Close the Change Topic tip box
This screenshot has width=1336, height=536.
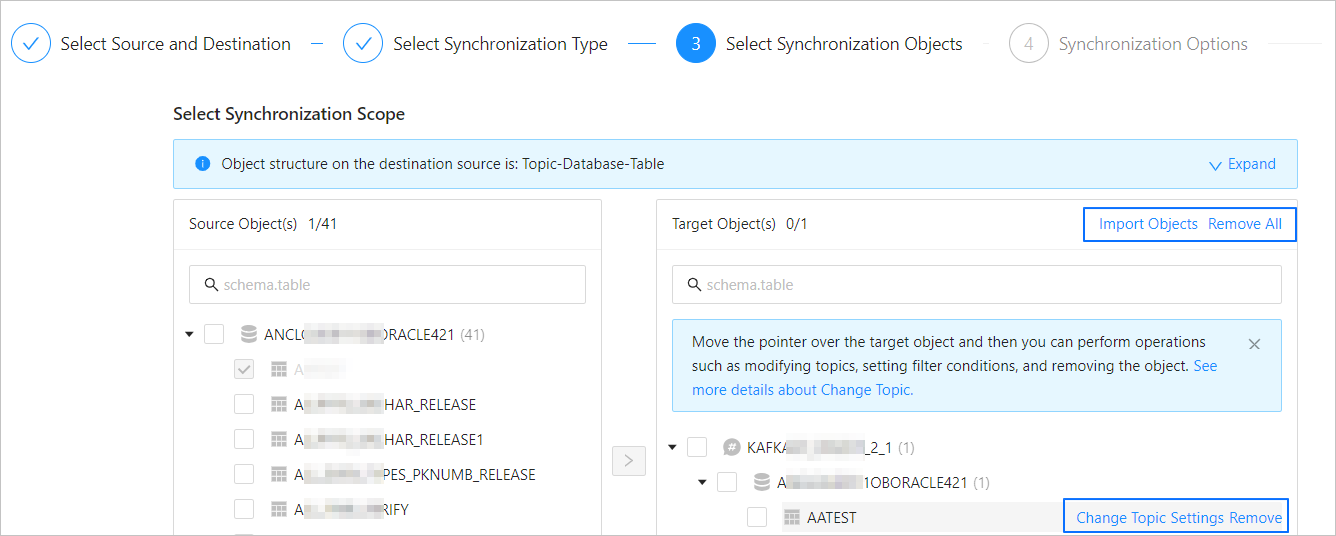click(x=1255, y=344)
